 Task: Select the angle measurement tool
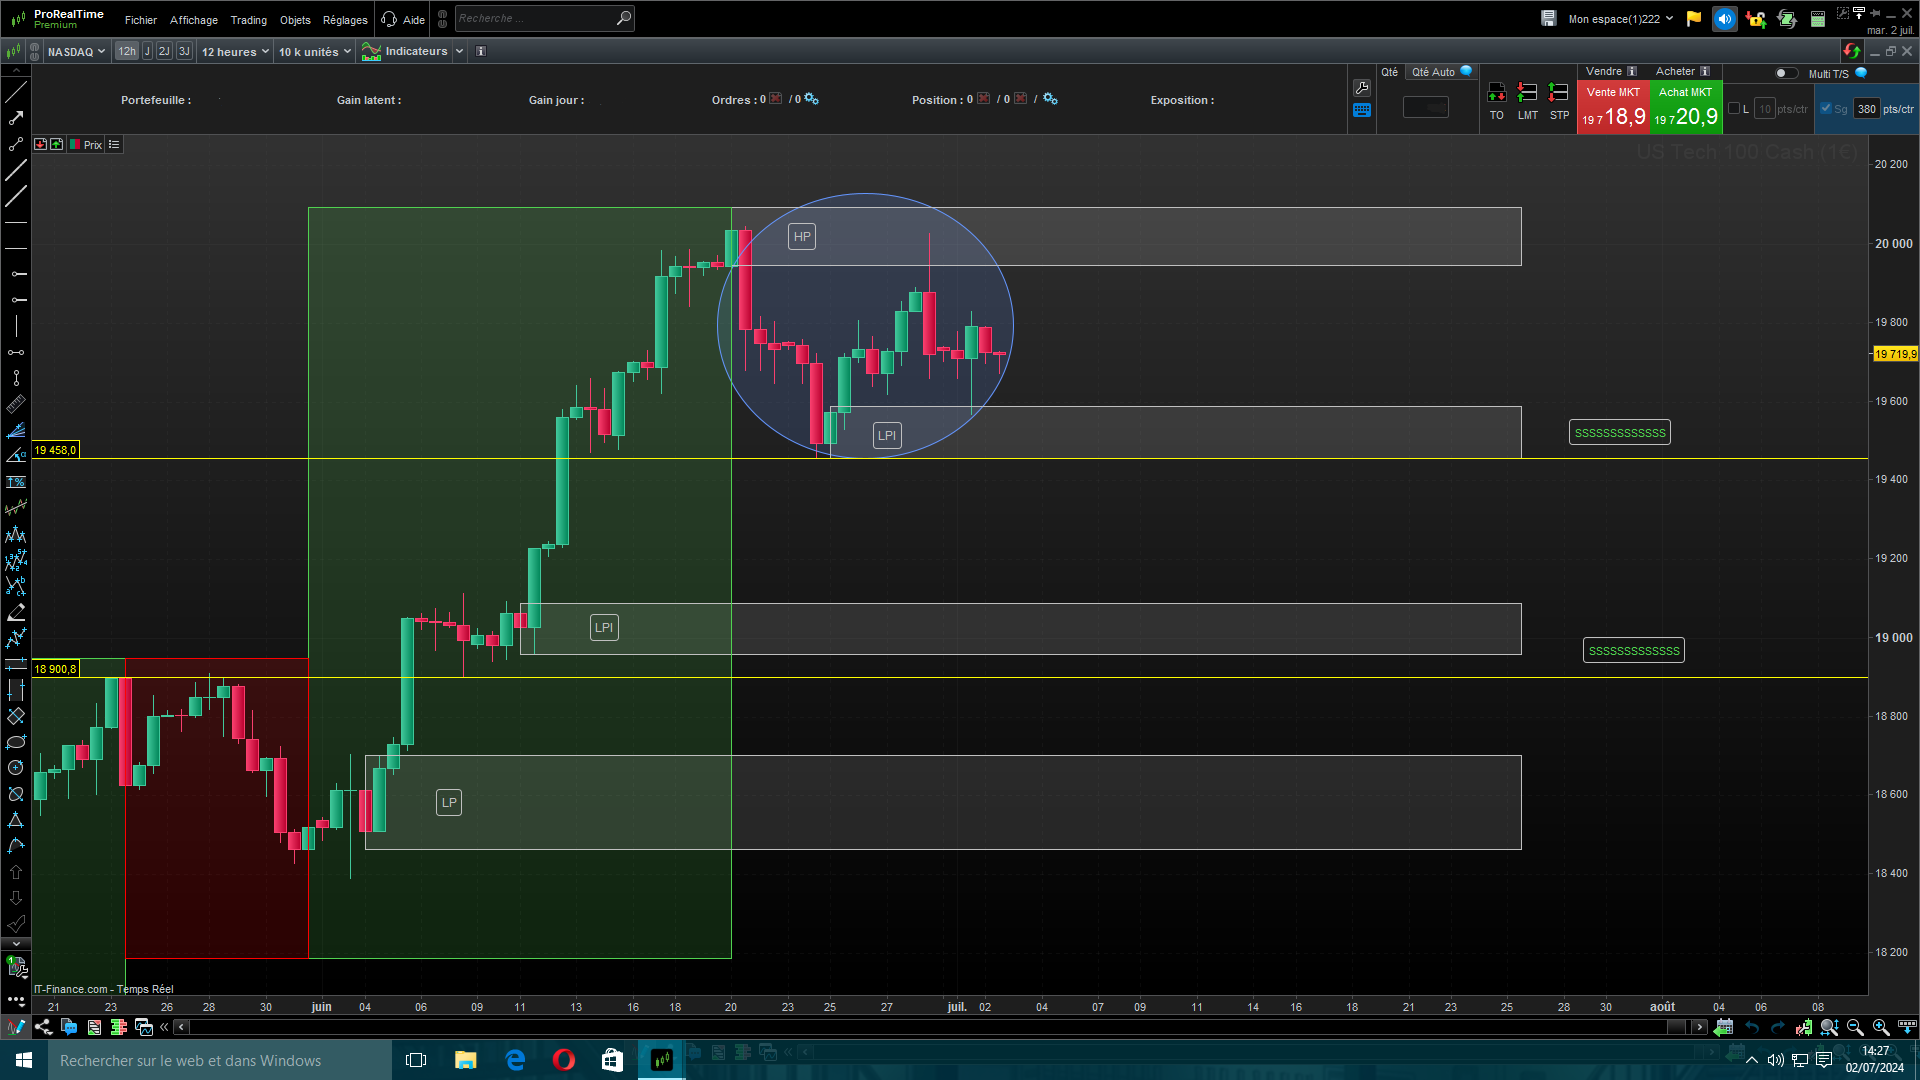16,456
